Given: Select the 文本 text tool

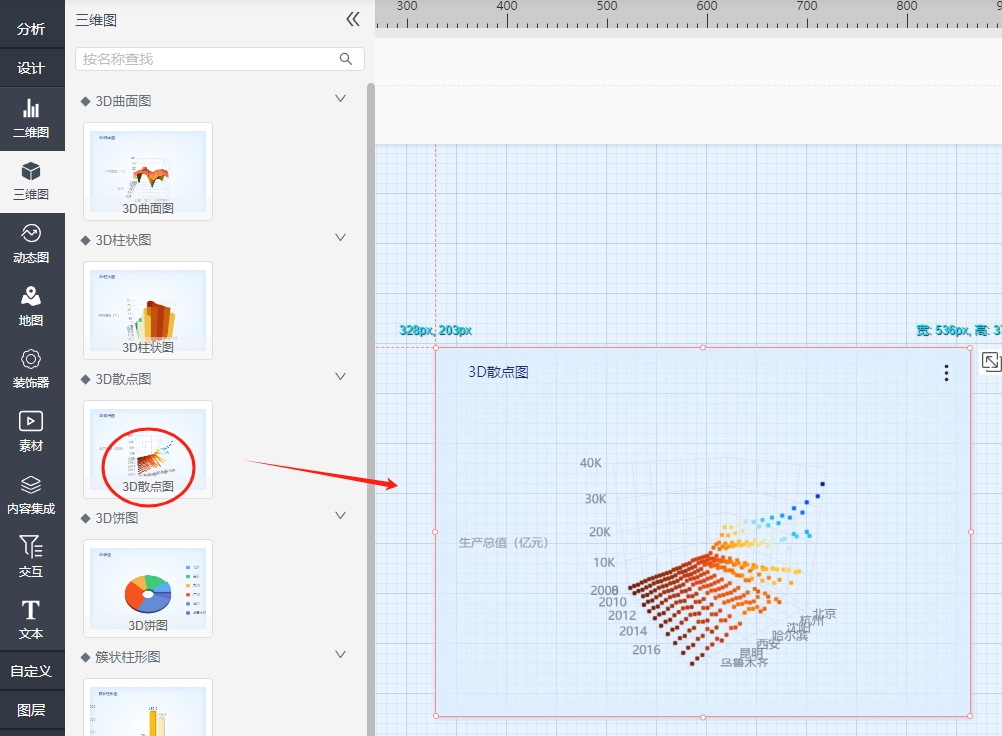Looking at the screenshot, I should click(x=31, y=620).
